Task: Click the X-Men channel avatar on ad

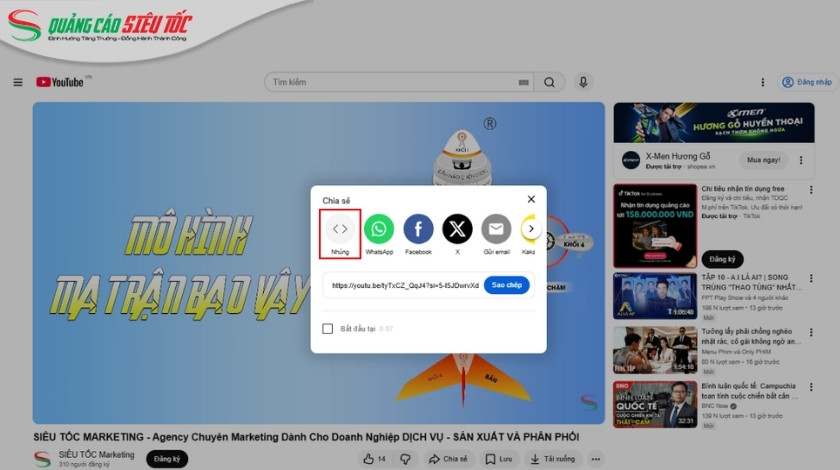Action: coord(631,160)
